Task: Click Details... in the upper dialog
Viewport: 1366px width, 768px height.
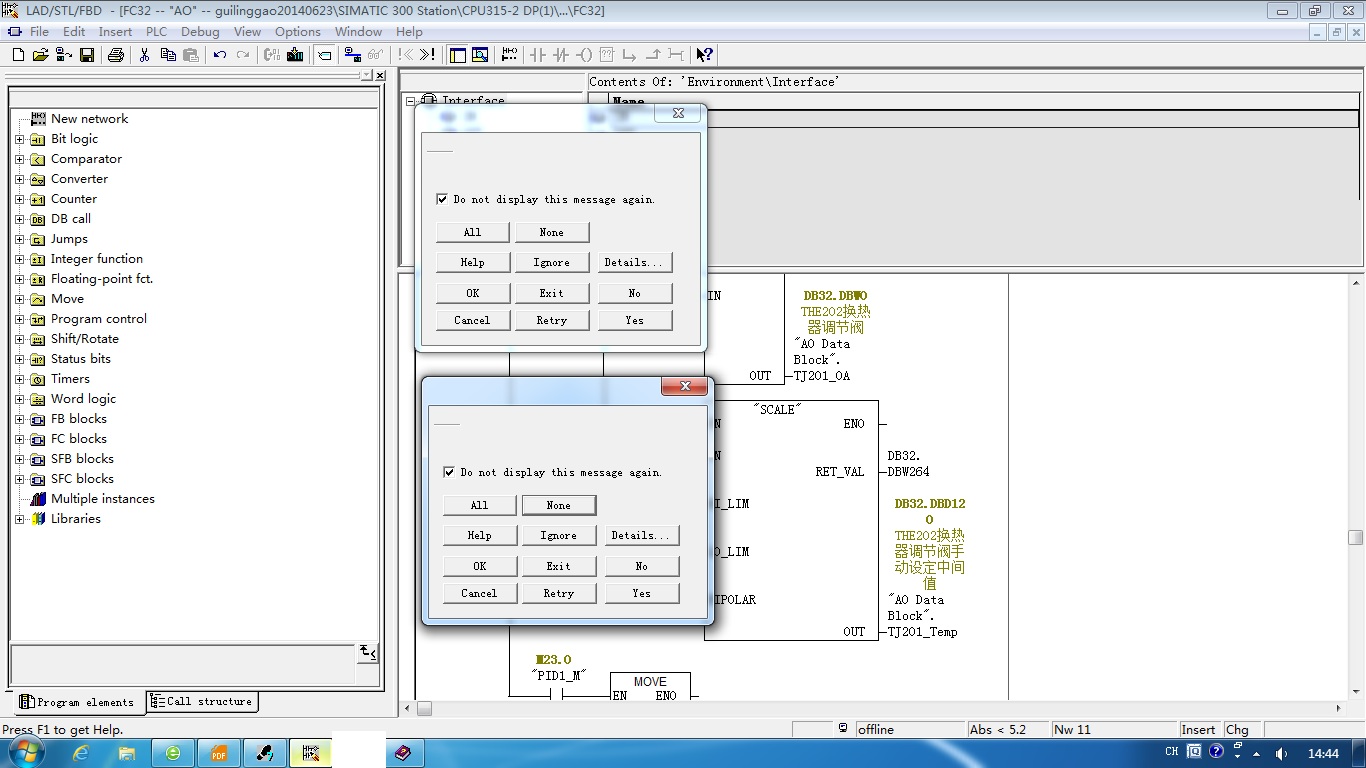Action: [634, 262]
